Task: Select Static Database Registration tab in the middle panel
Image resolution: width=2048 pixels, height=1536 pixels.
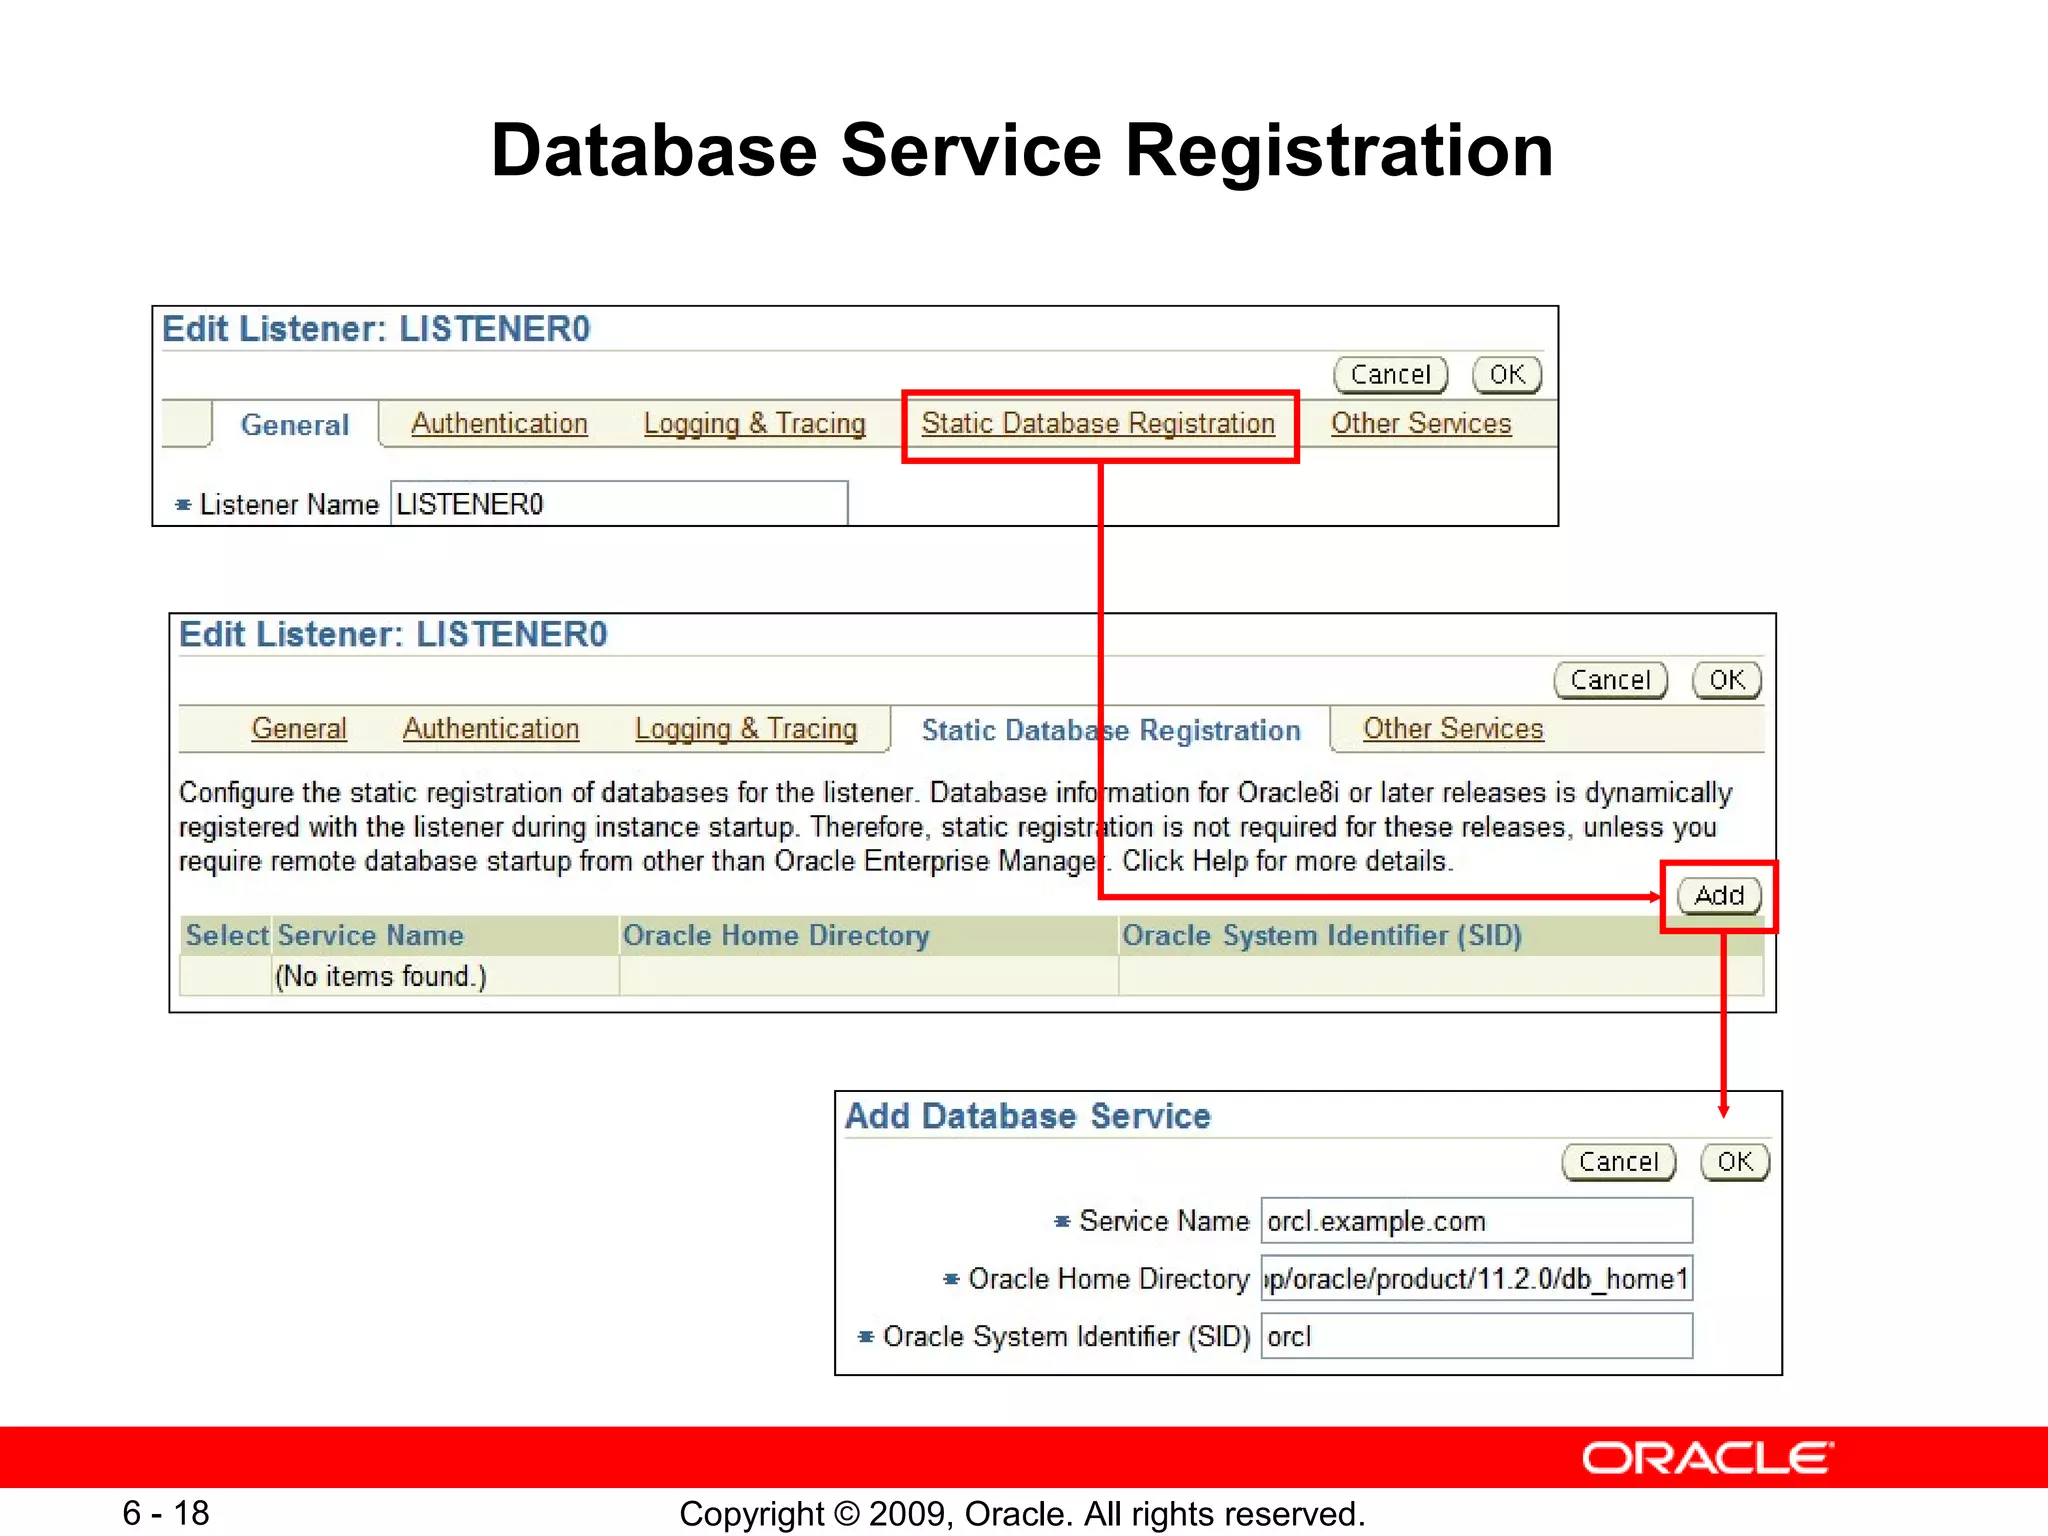Action: tap(1111, 731)
